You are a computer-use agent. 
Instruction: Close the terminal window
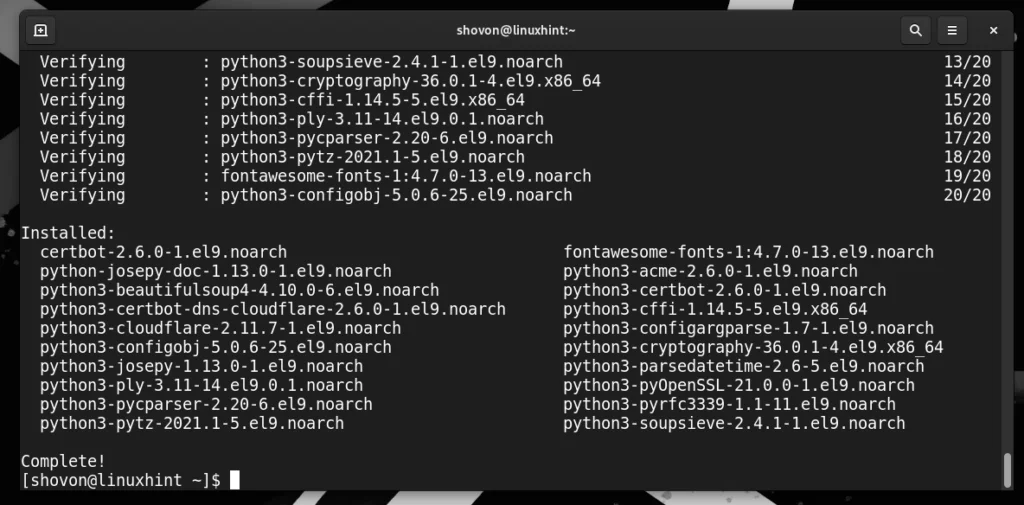click(993, 31)
